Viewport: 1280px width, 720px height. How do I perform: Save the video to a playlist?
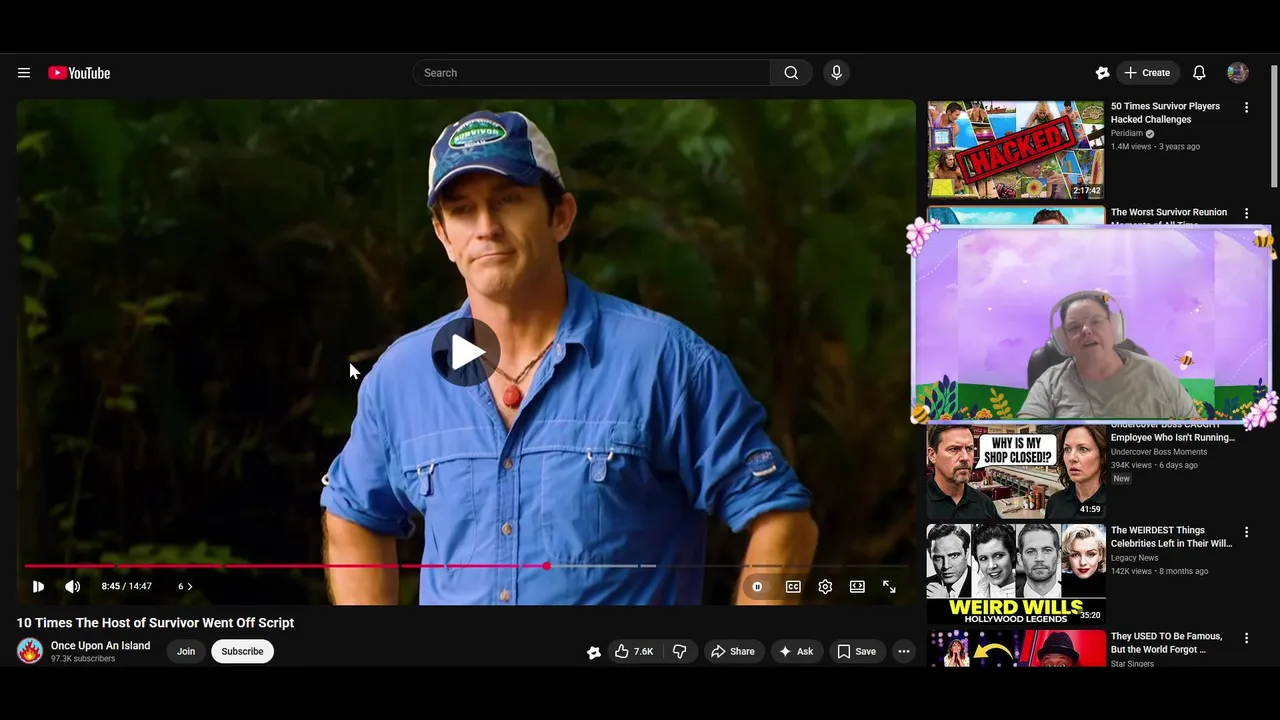857,651
